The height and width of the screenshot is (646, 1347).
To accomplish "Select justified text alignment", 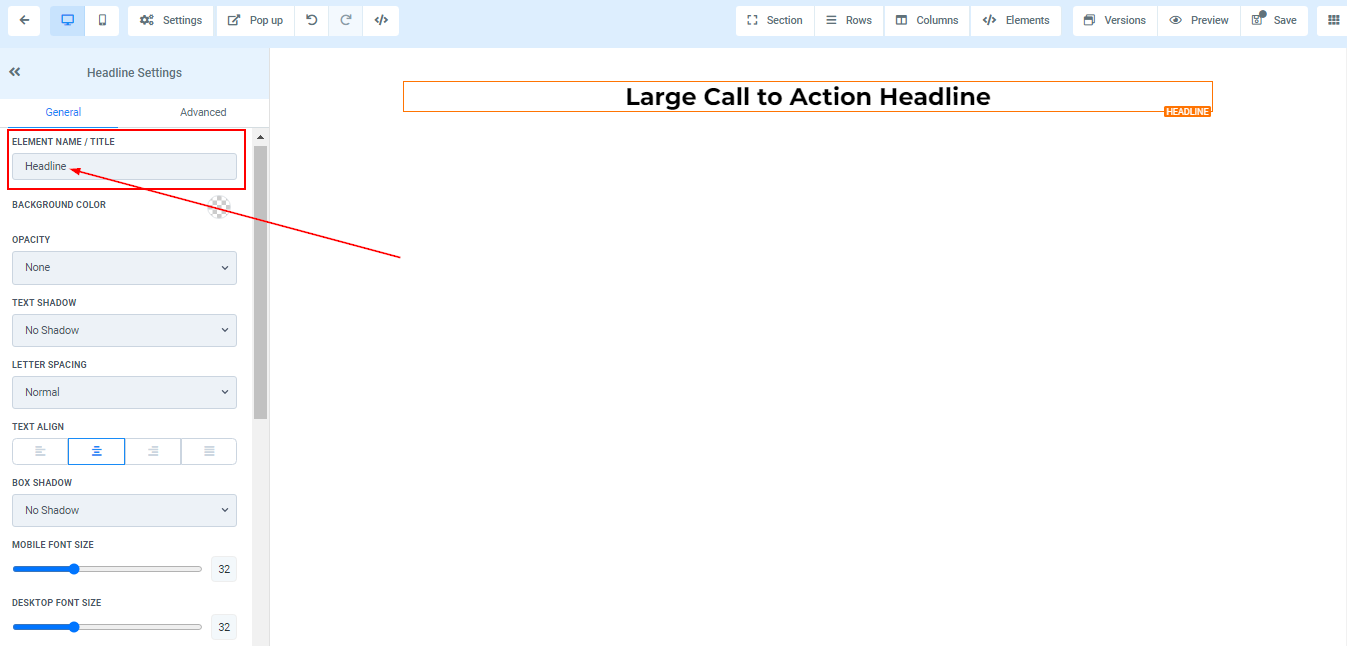I will [x=209, y=452].
